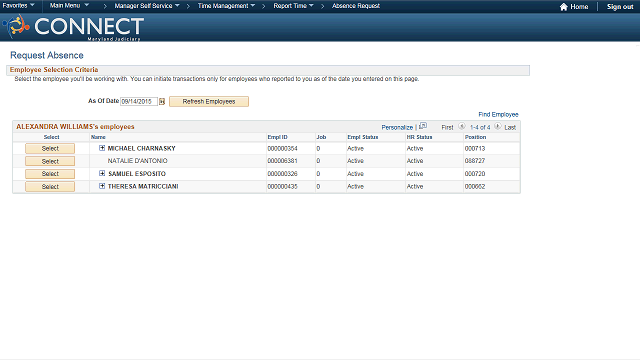Screen dimensions: 640x360
Task: Show the next row arrow icon
Action: tap(497, 127)
